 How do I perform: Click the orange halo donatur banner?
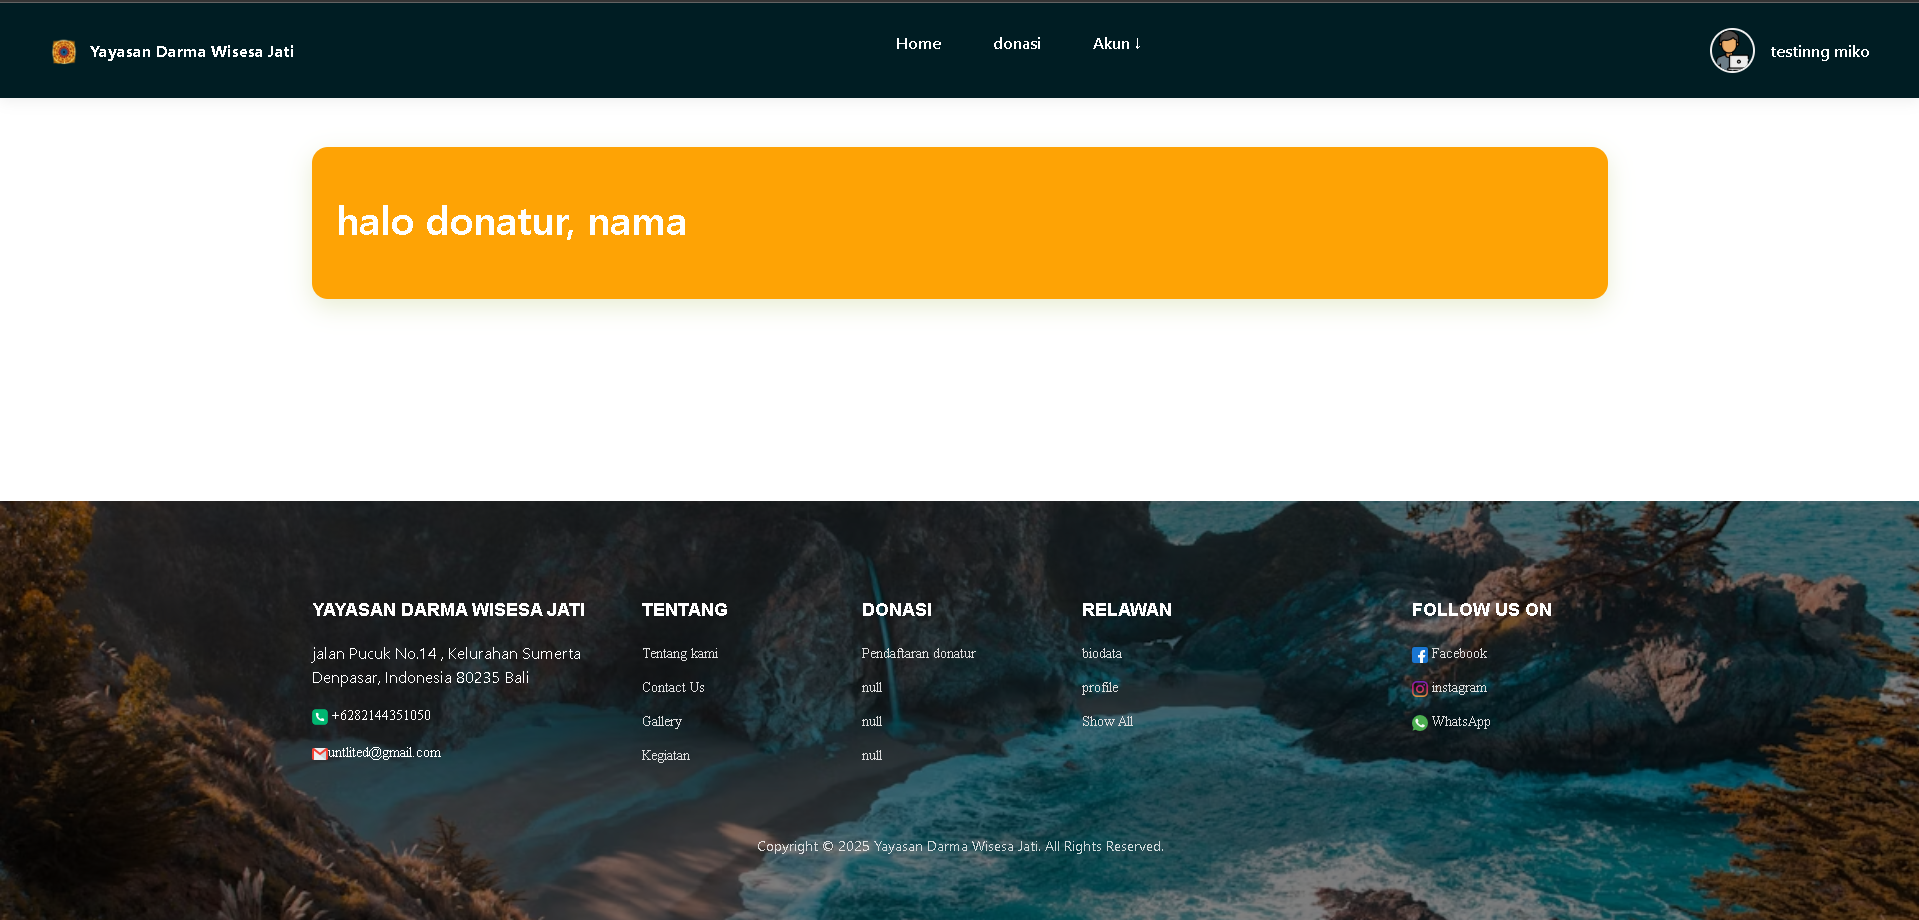pos(958,222)
